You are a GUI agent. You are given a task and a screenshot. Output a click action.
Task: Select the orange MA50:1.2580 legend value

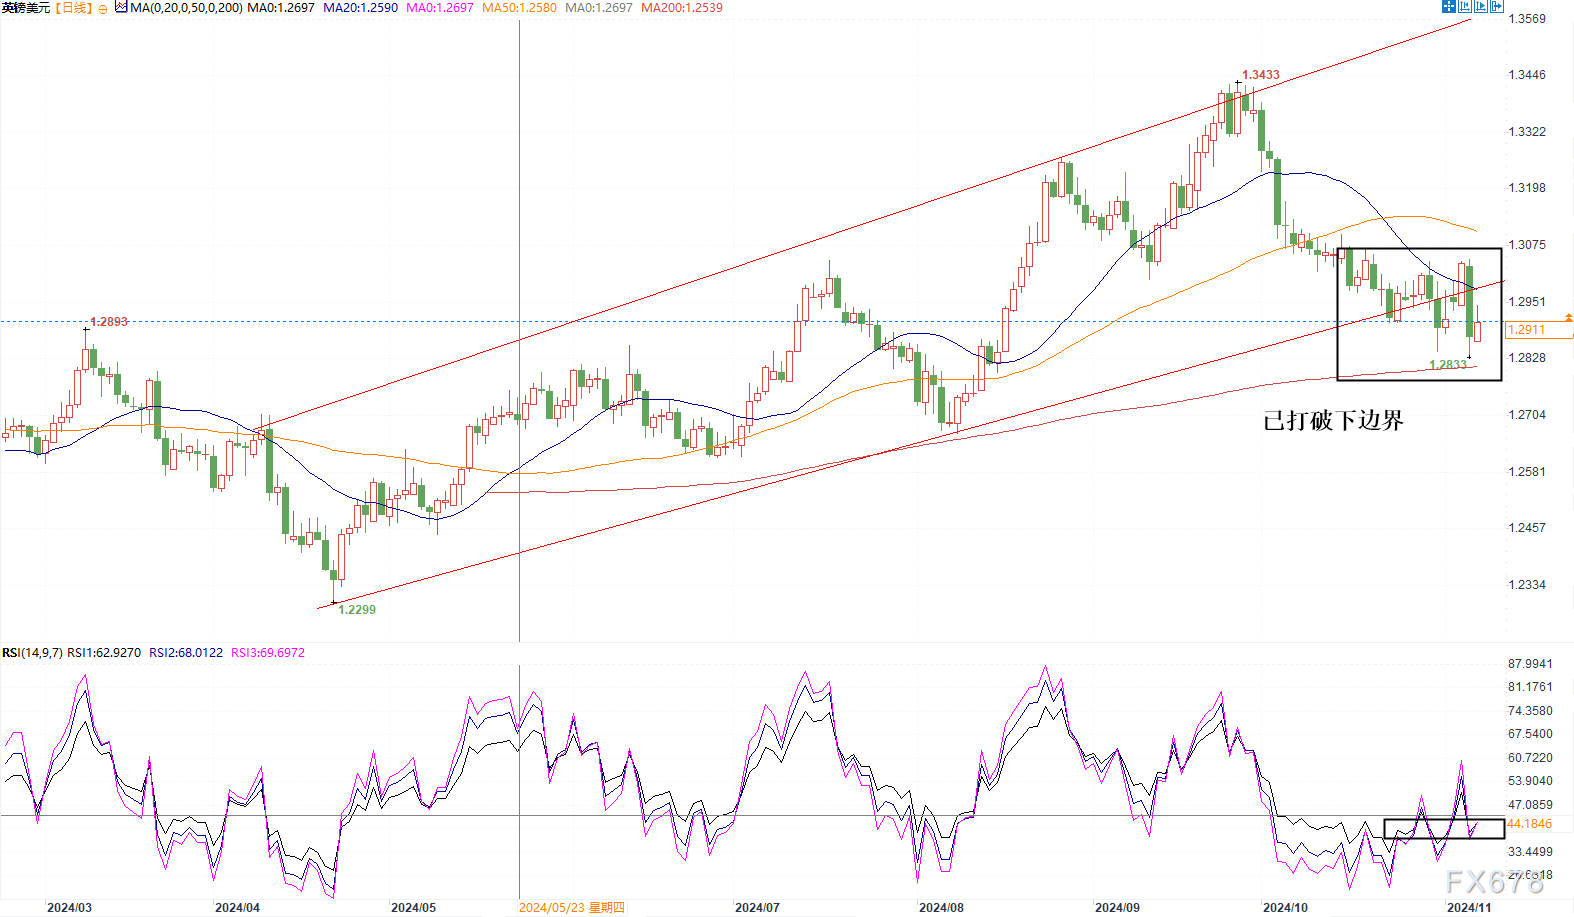(519, 8)
